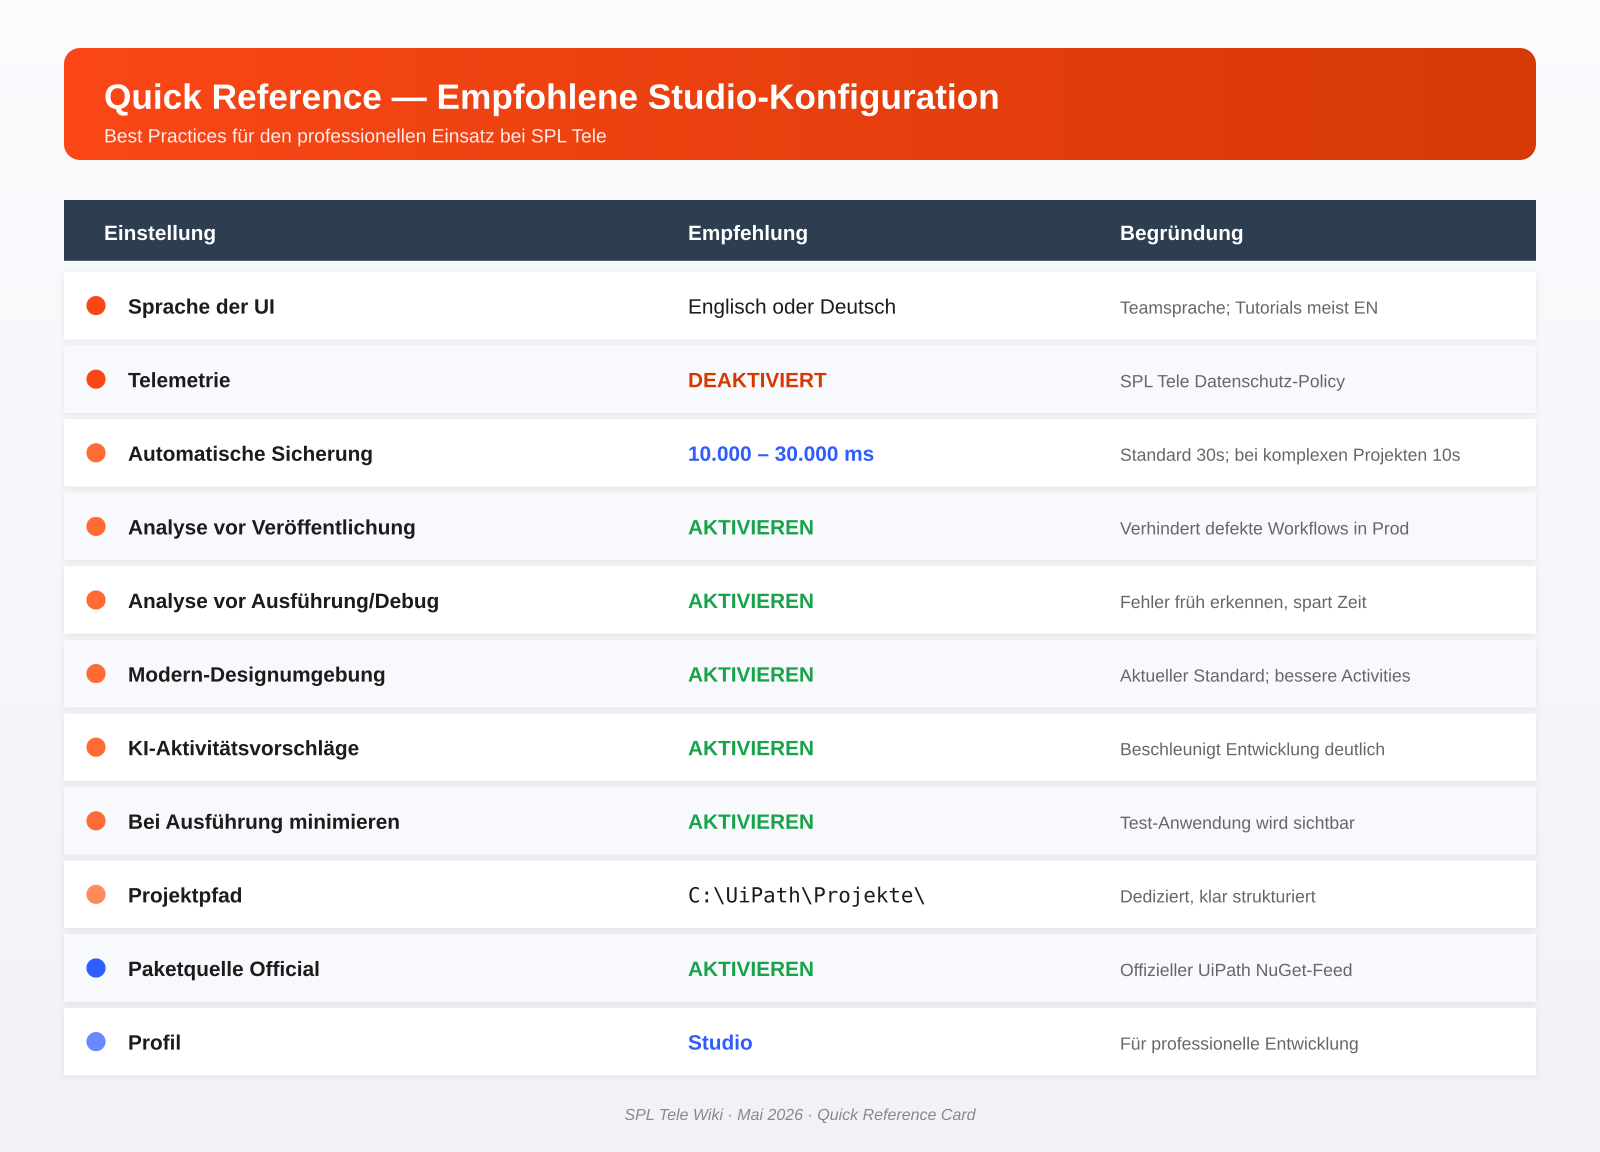Click Fehler früh erkennen, spart Zeit
Image resolution: width=1600 pixels, height=1152 pixels.
click(1243, 602)
